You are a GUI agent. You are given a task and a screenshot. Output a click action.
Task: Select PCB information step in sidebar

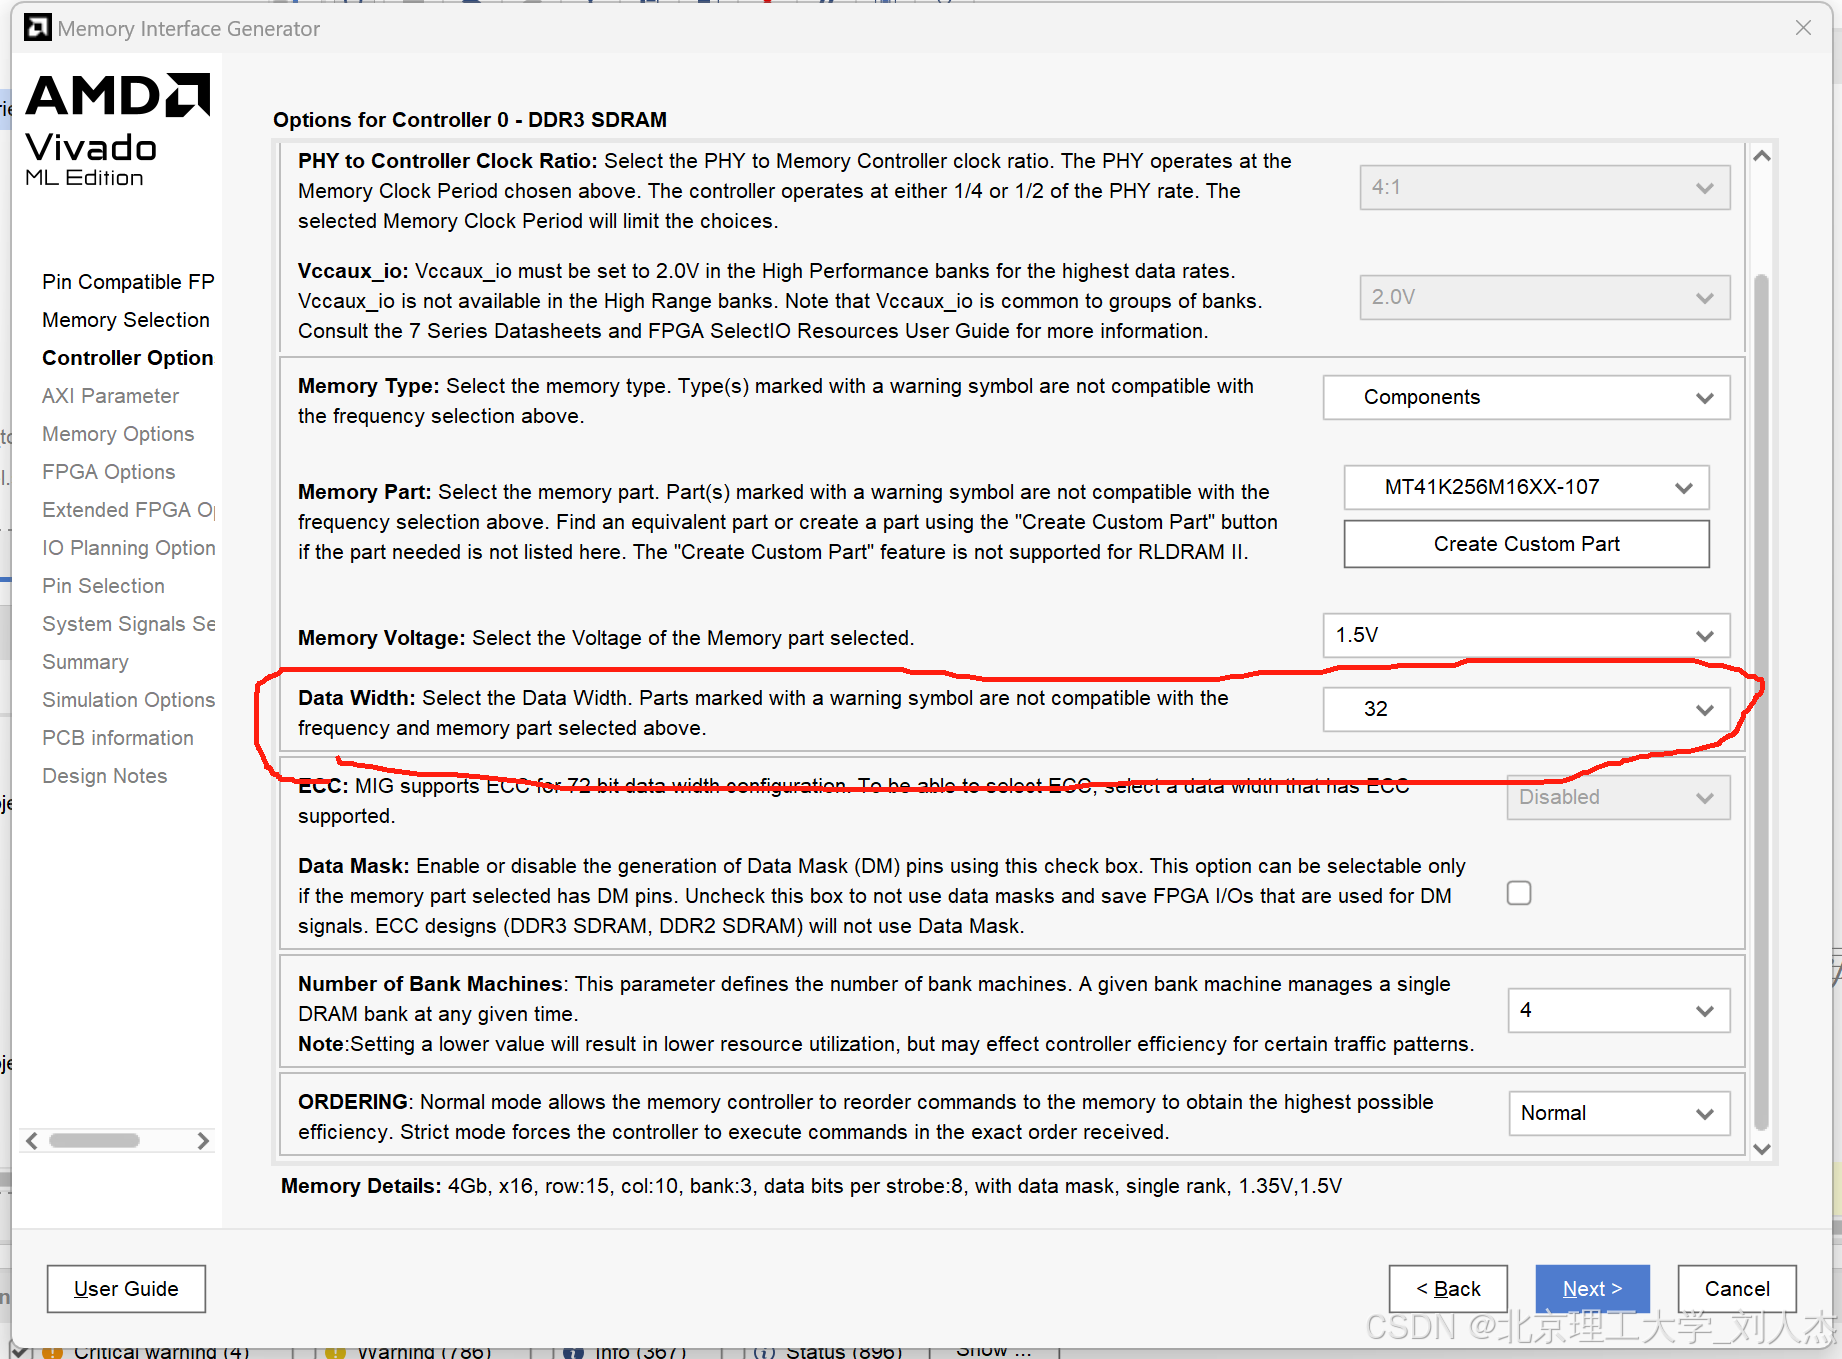coord(118,738)
